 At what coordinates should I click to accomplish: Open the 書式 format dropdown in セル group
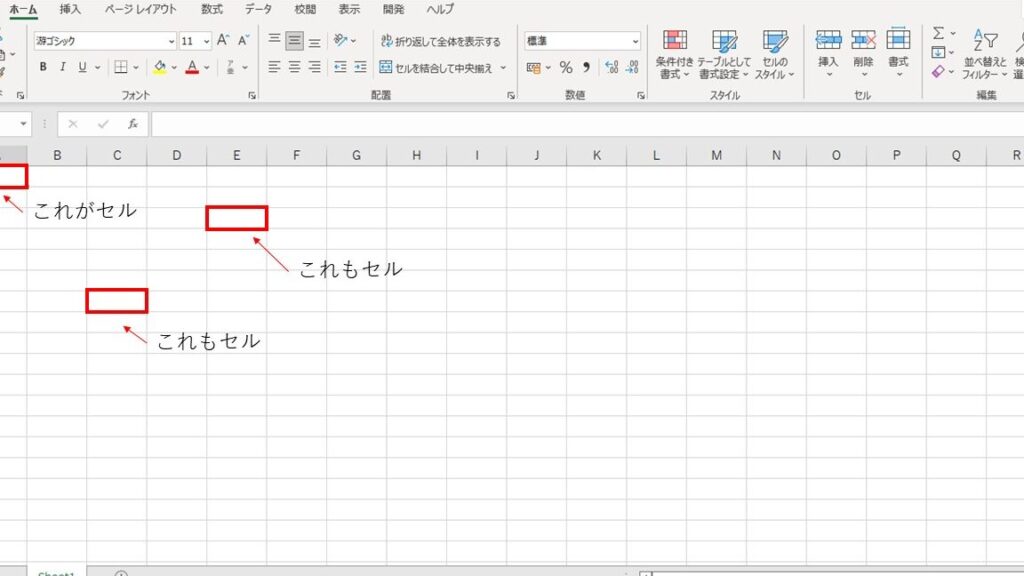click(x=898, y=54)
